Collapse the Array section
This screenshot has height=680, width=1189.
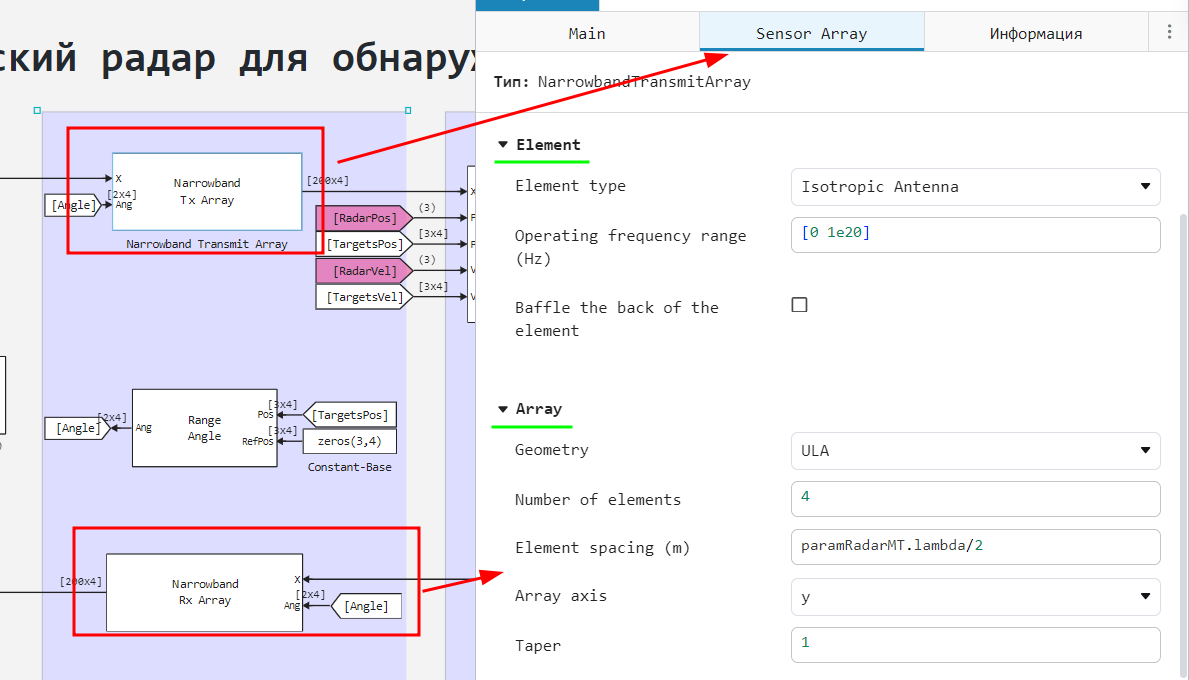coord(503,409)
